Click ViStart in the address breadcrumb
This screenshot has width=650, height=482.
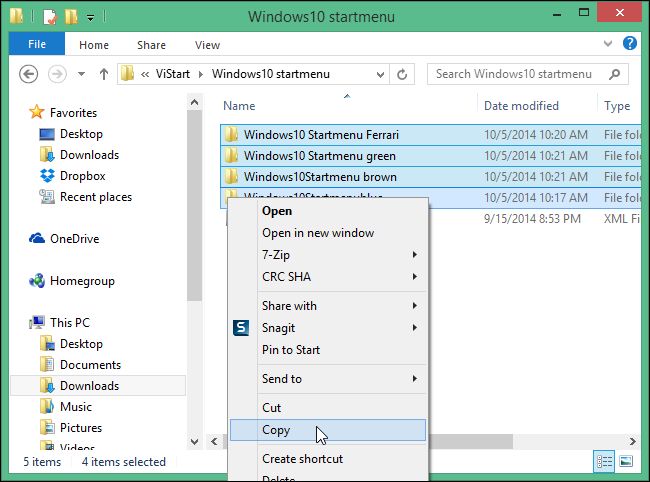click(x=172, y=74)
